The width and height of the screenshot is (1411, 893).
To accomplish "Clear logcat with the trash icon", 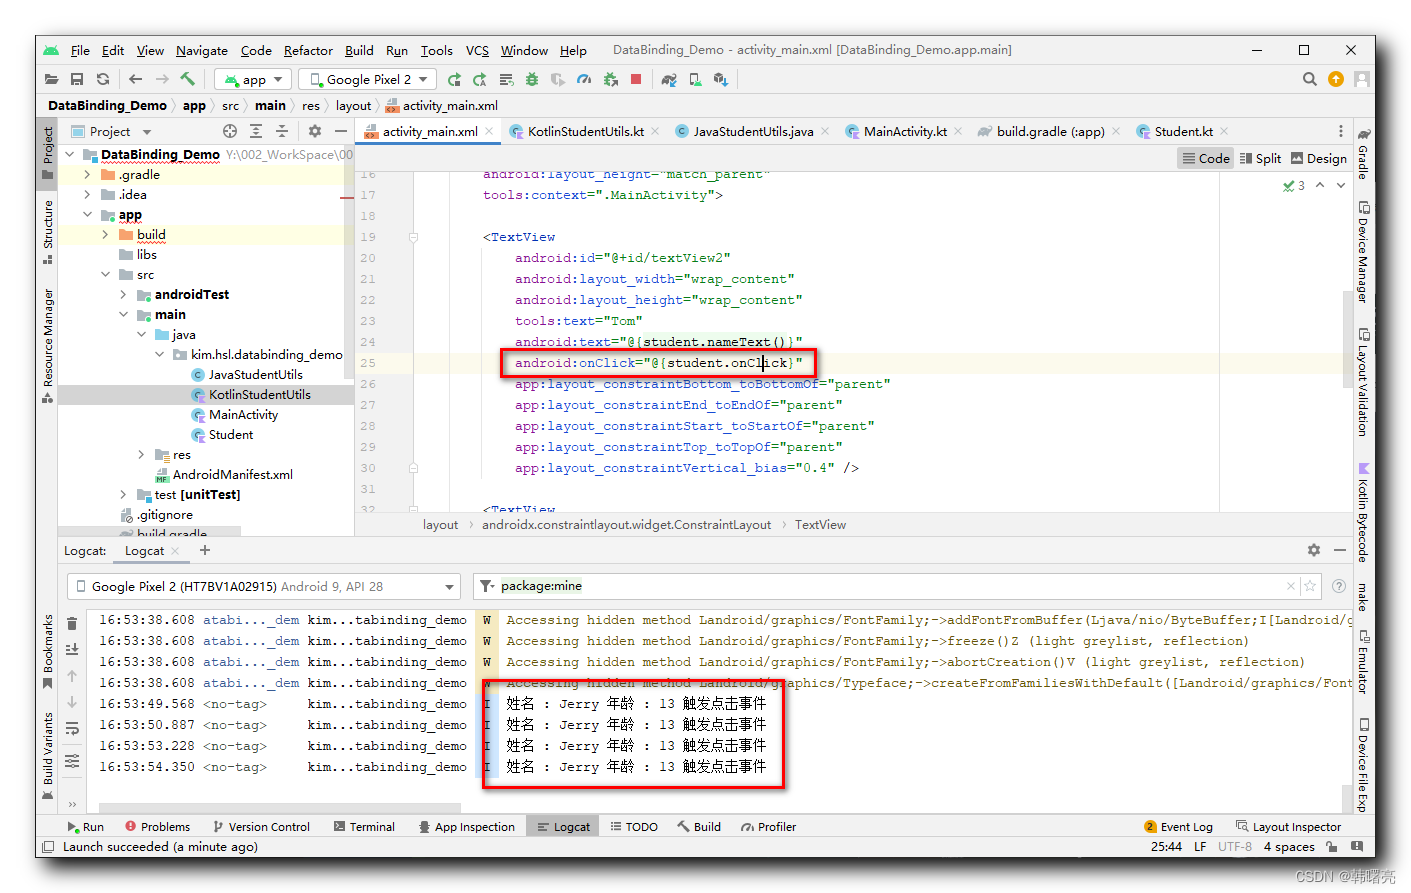I will (x=72, y=623).
